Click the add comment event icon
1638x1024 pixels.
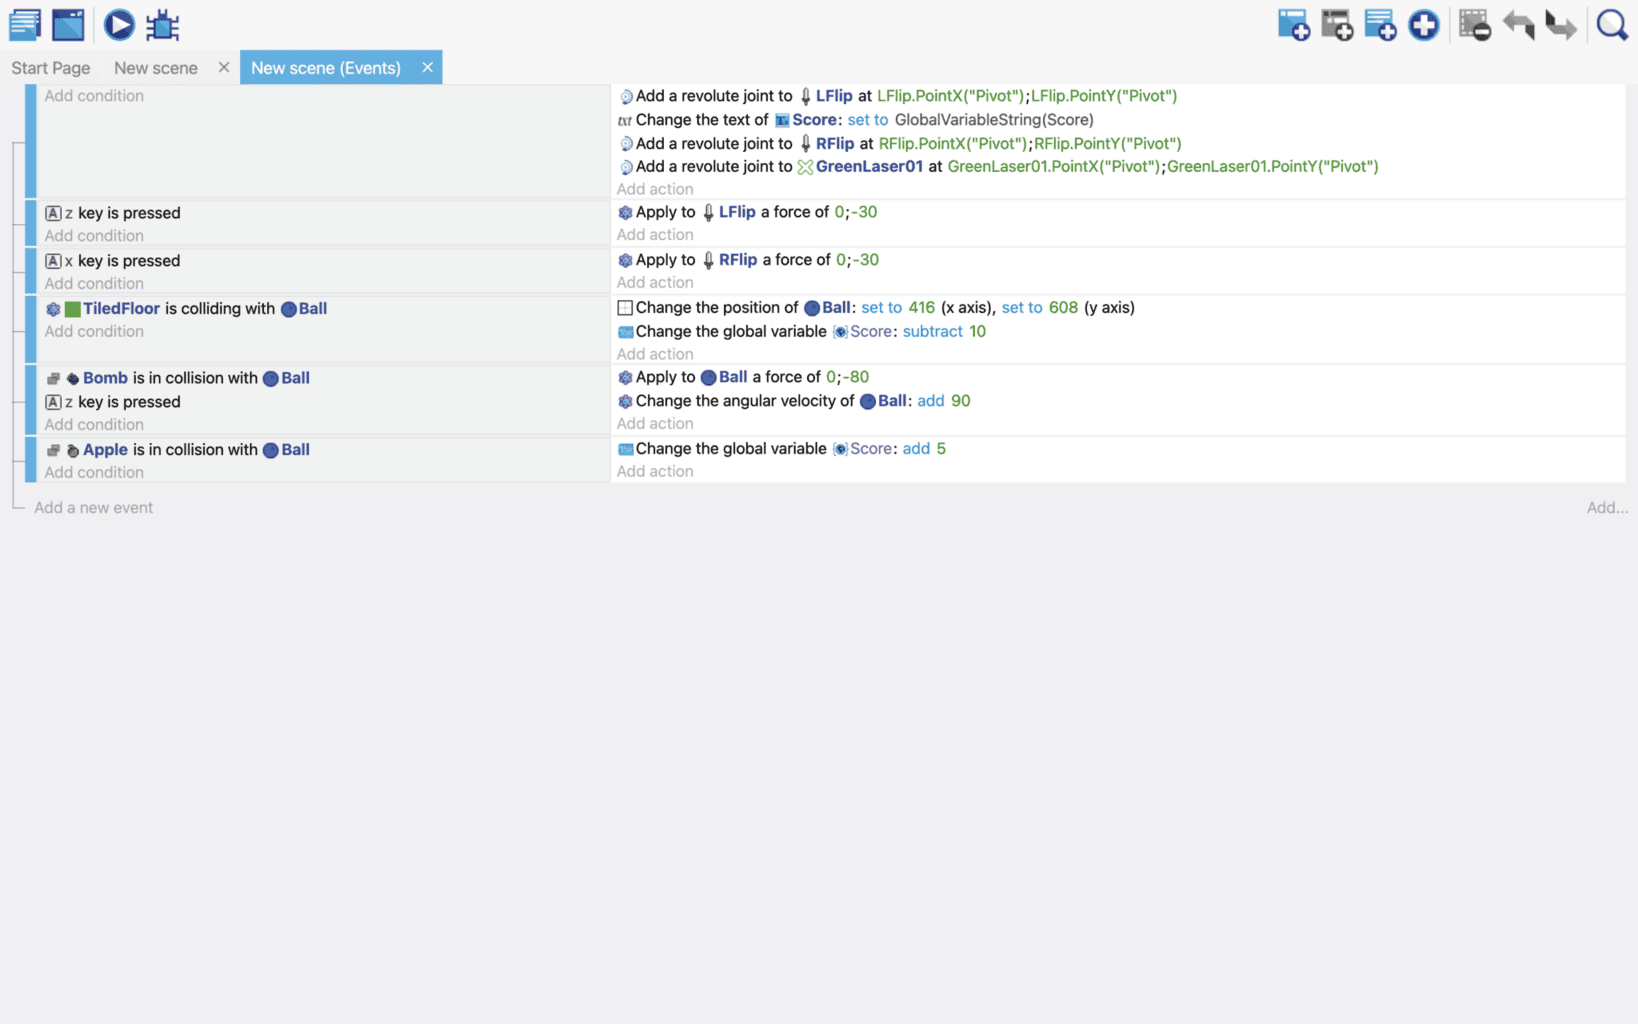1380,25
